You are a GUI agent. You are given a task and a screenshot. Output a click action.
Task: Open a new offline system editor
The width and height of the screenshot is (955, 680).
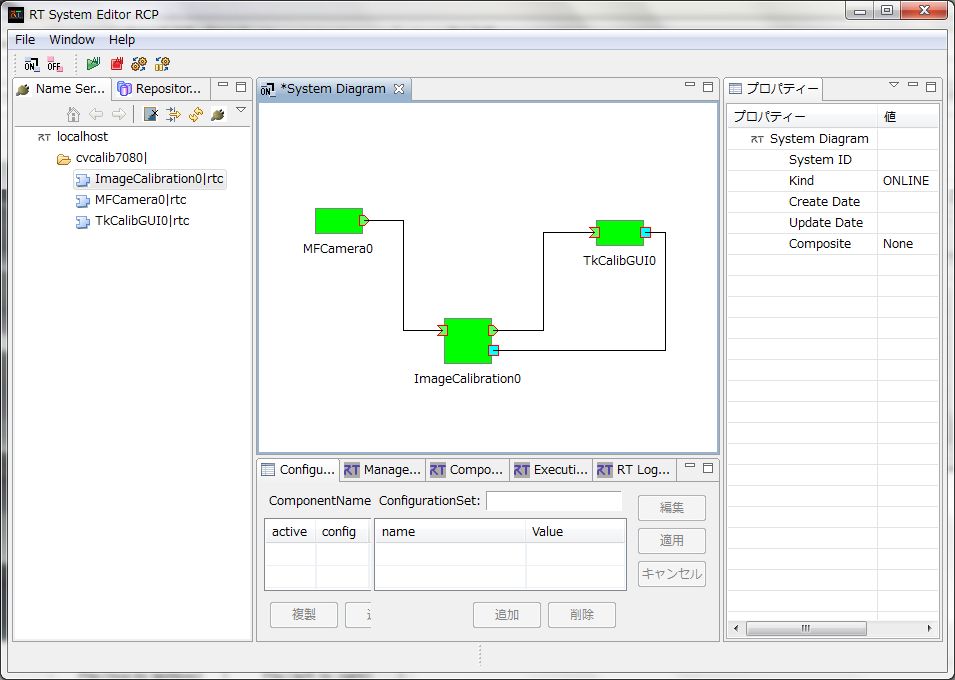(55, 64)
